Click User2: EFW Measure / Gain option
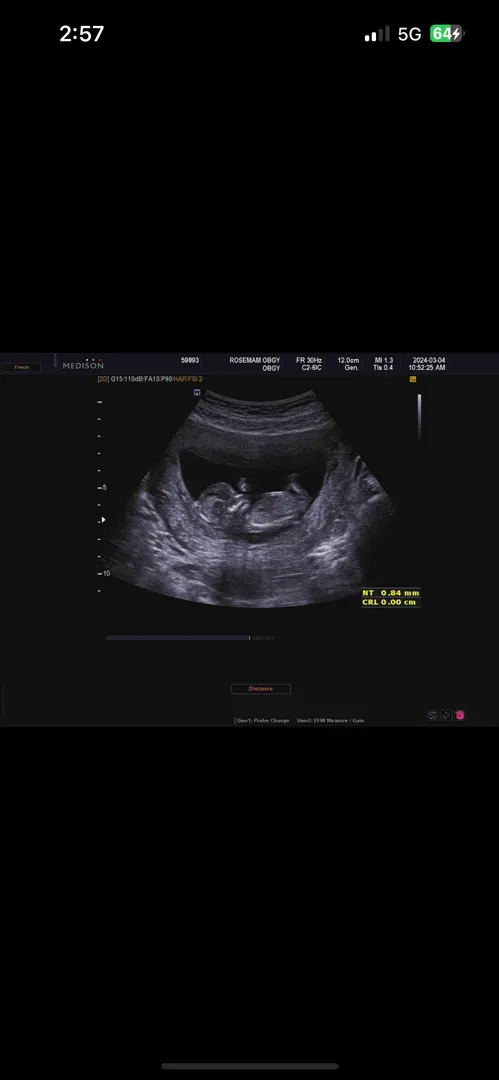This screenshot has width=499, height=1080. pyautogui.click(x=330, y=720)
